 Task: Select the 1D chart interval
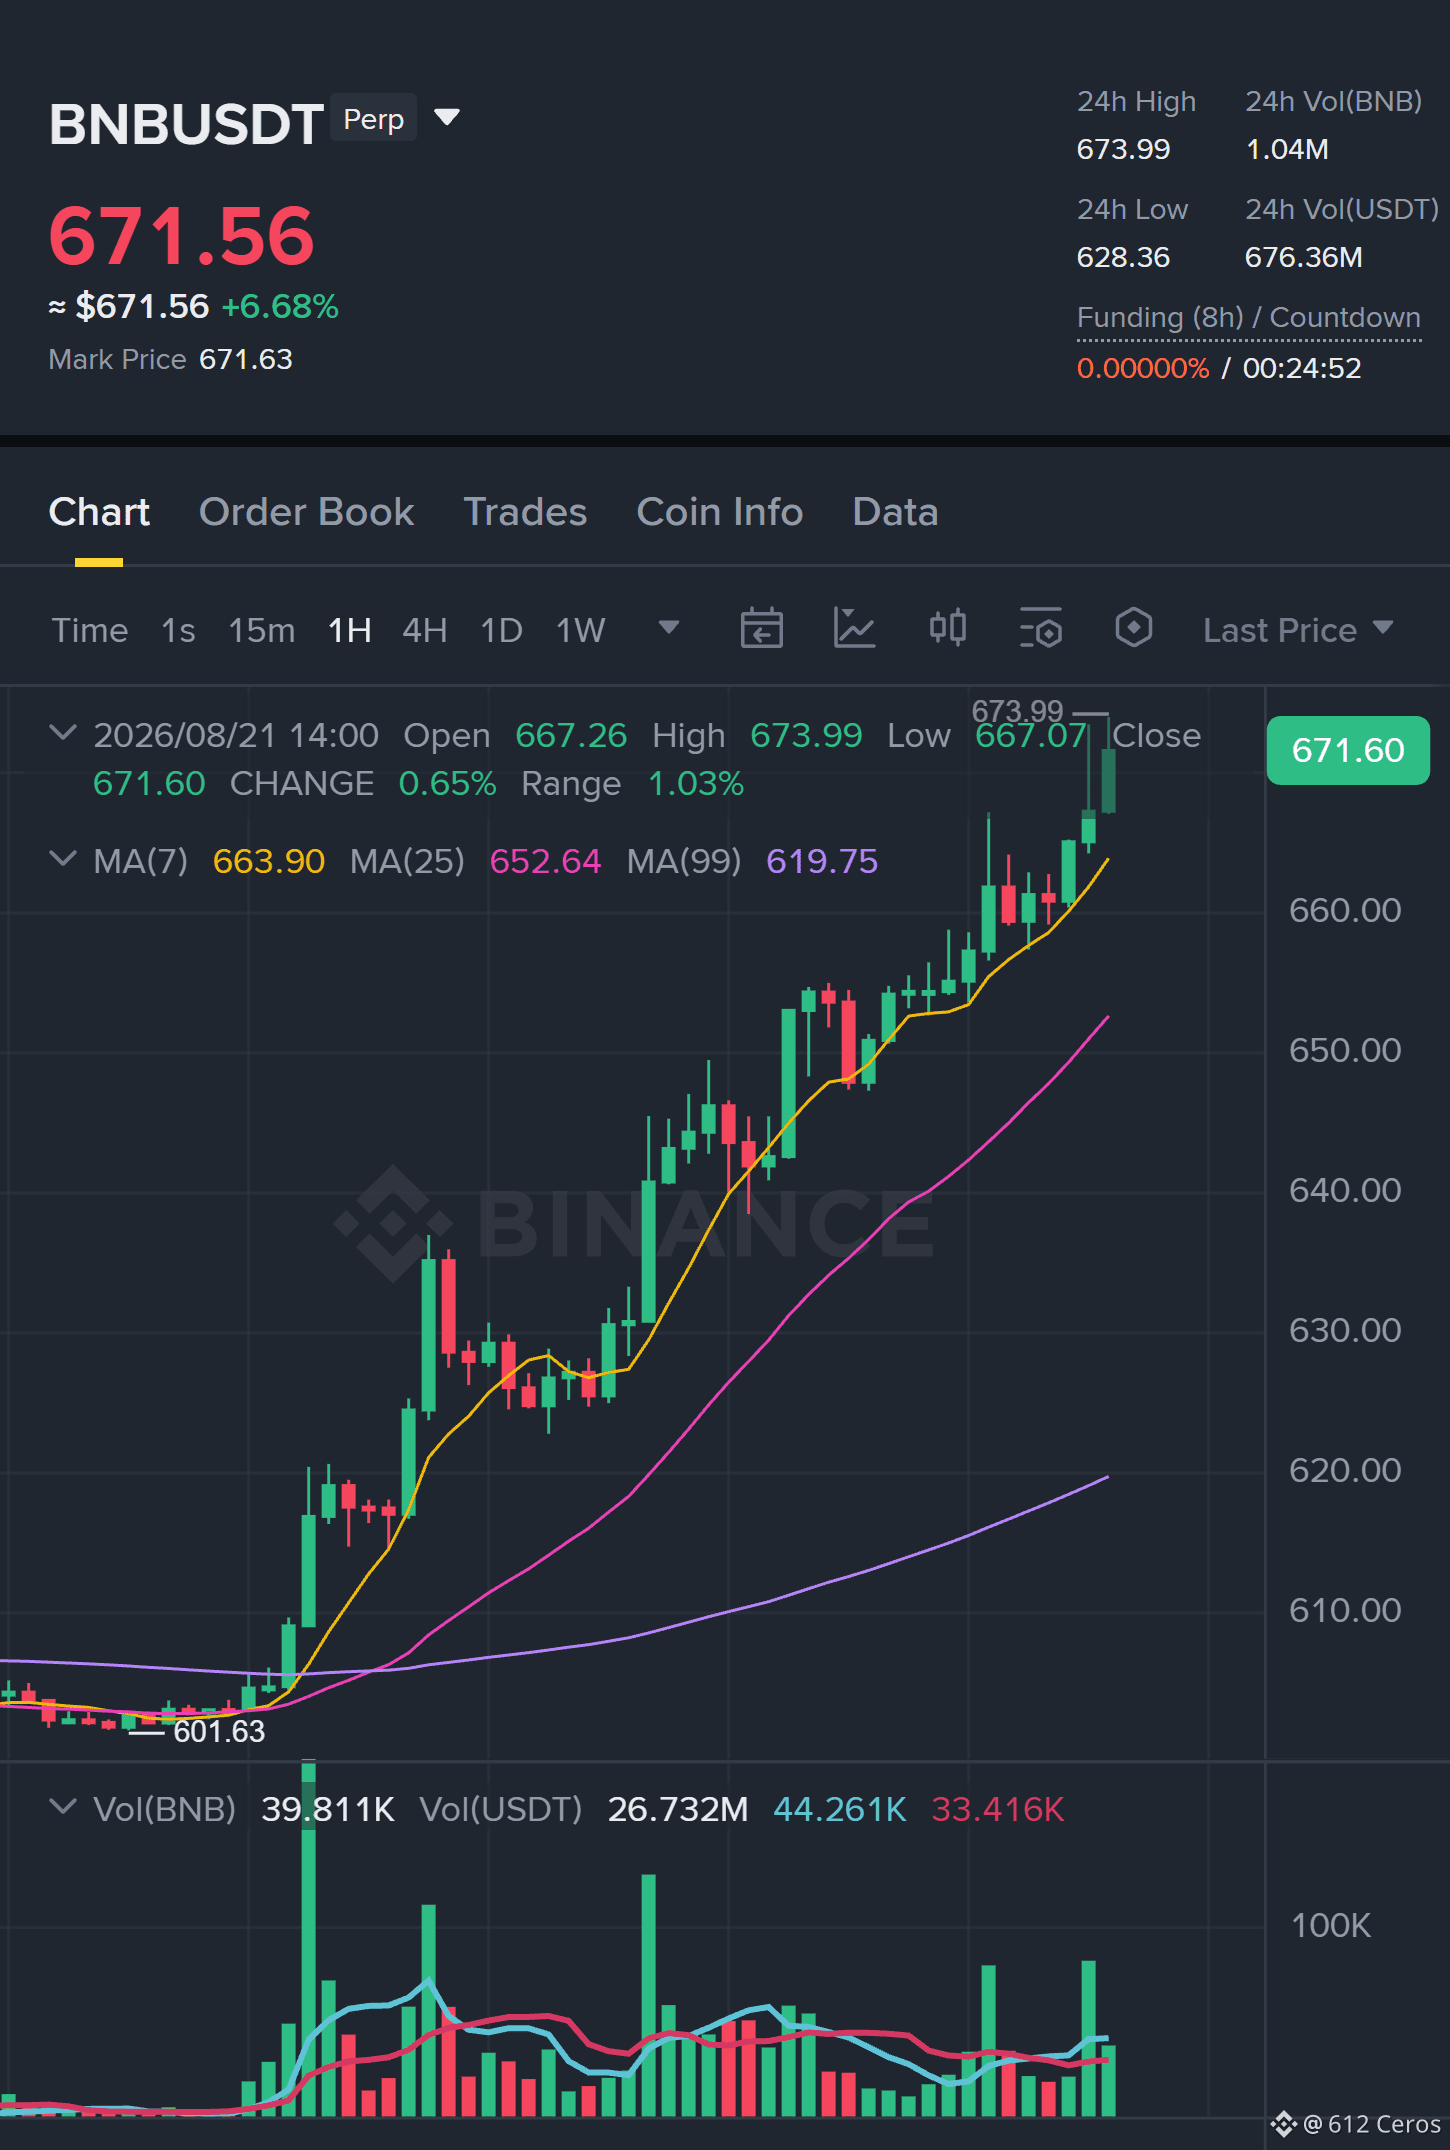(501, 630)
